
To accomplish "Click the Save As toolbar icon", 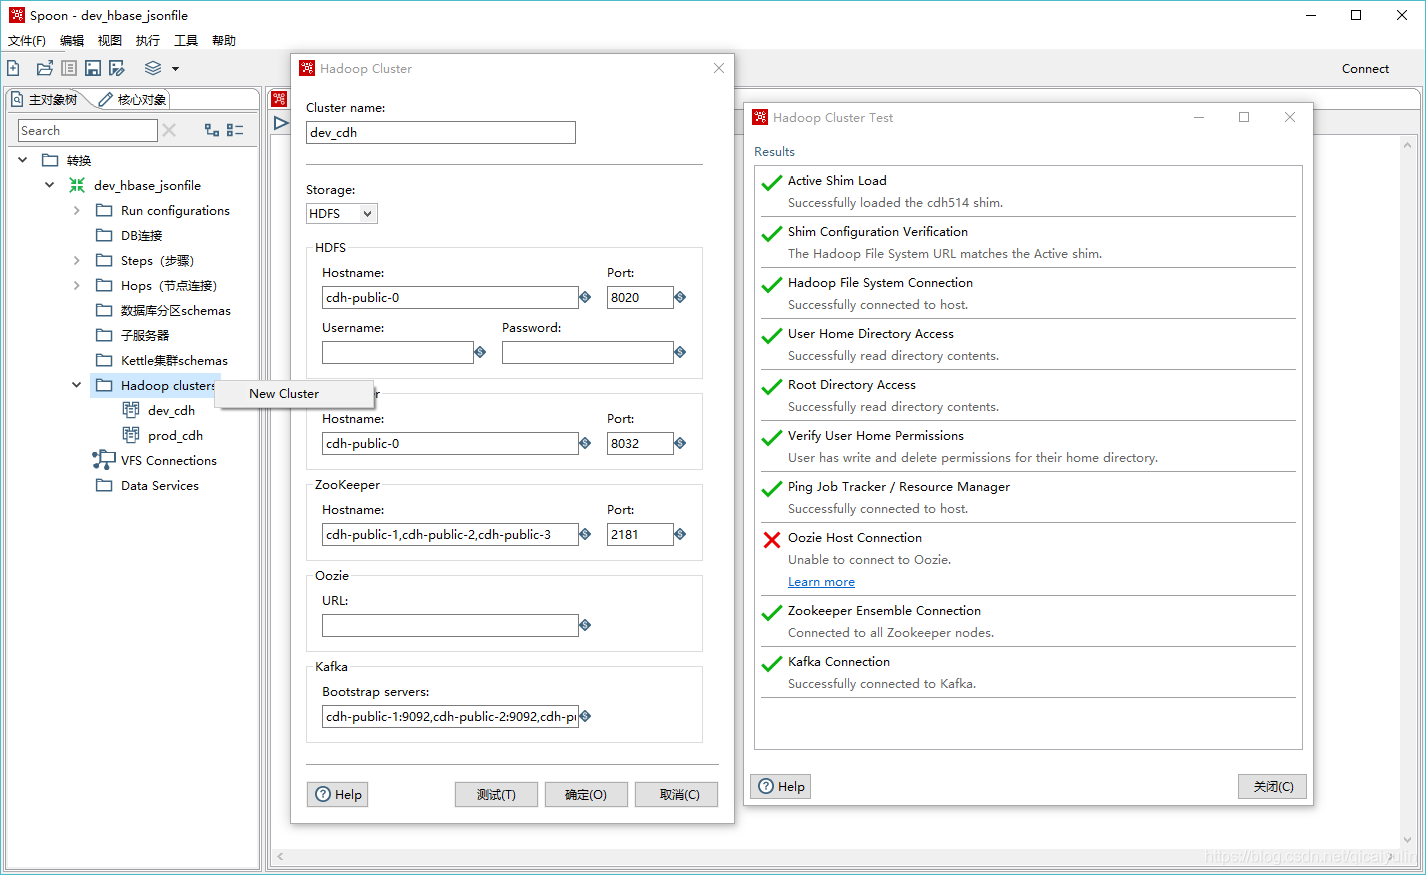I will tap(117, 67).
